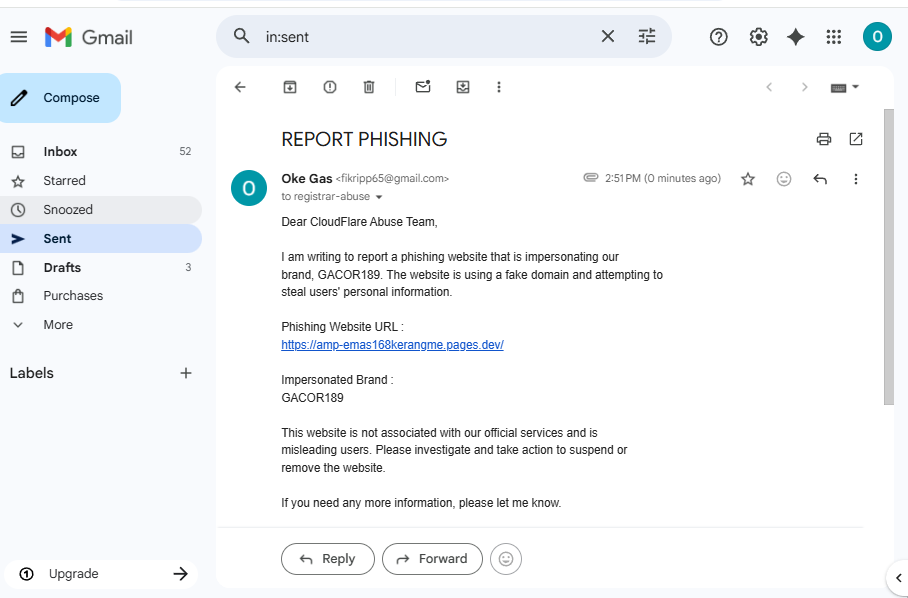Viewport: 908px width, 598px height.
Task: Open the Gemini sparkle icon
Action: [x=796, y=37]
